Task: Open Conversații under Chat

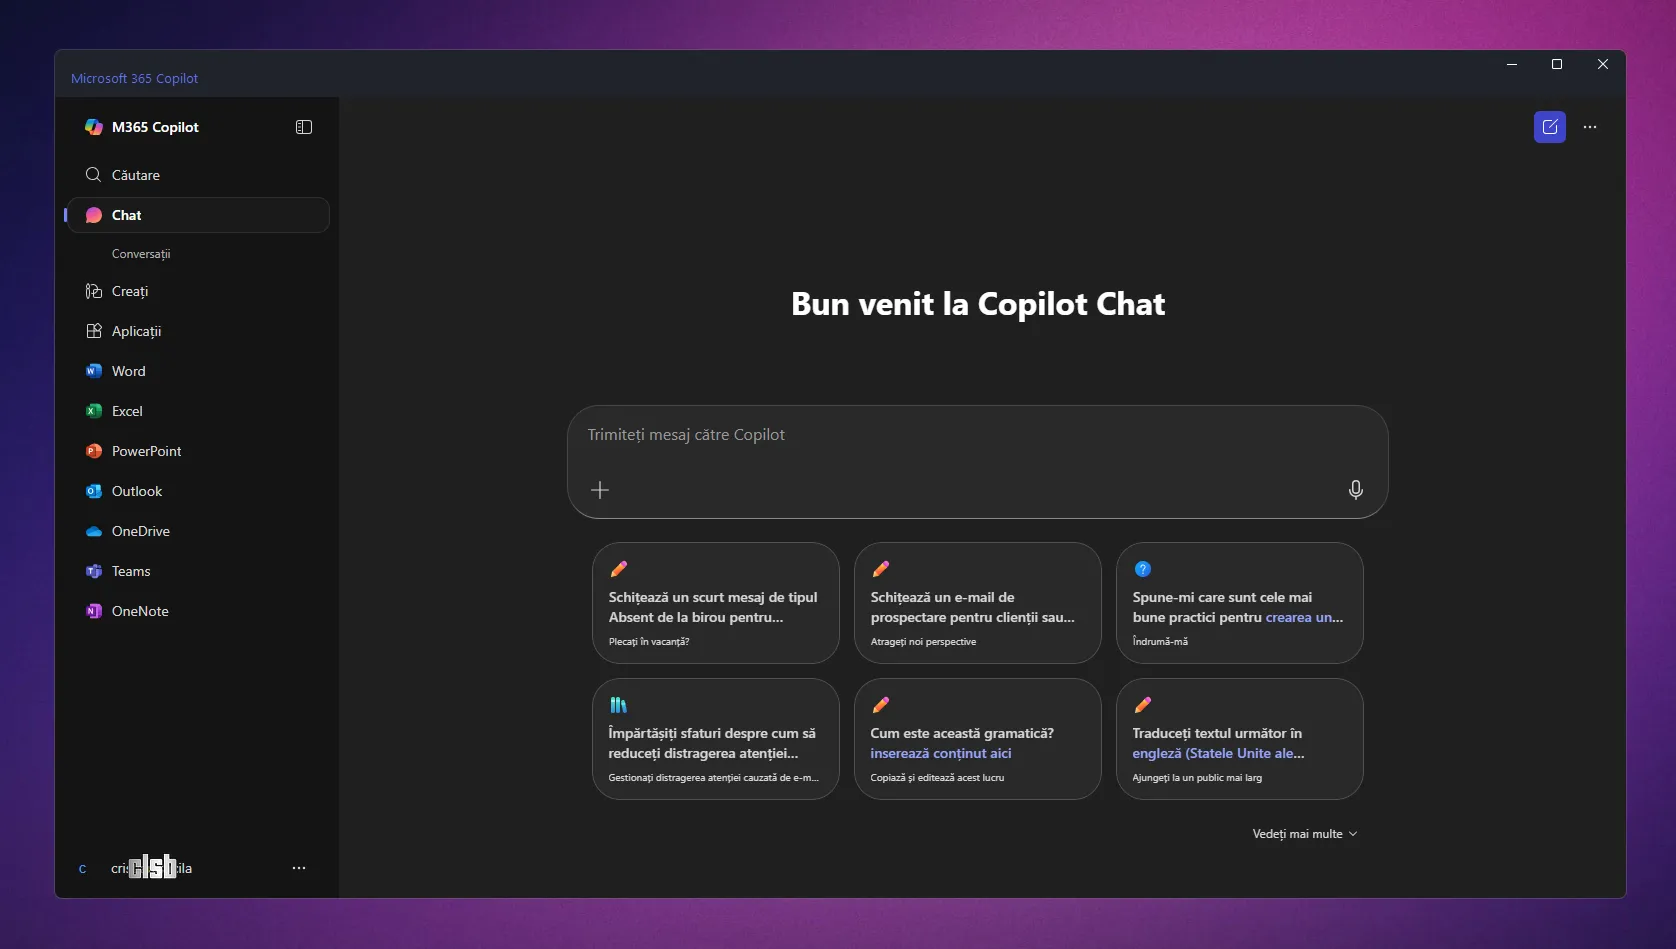Action: click(x=141, y=254)
